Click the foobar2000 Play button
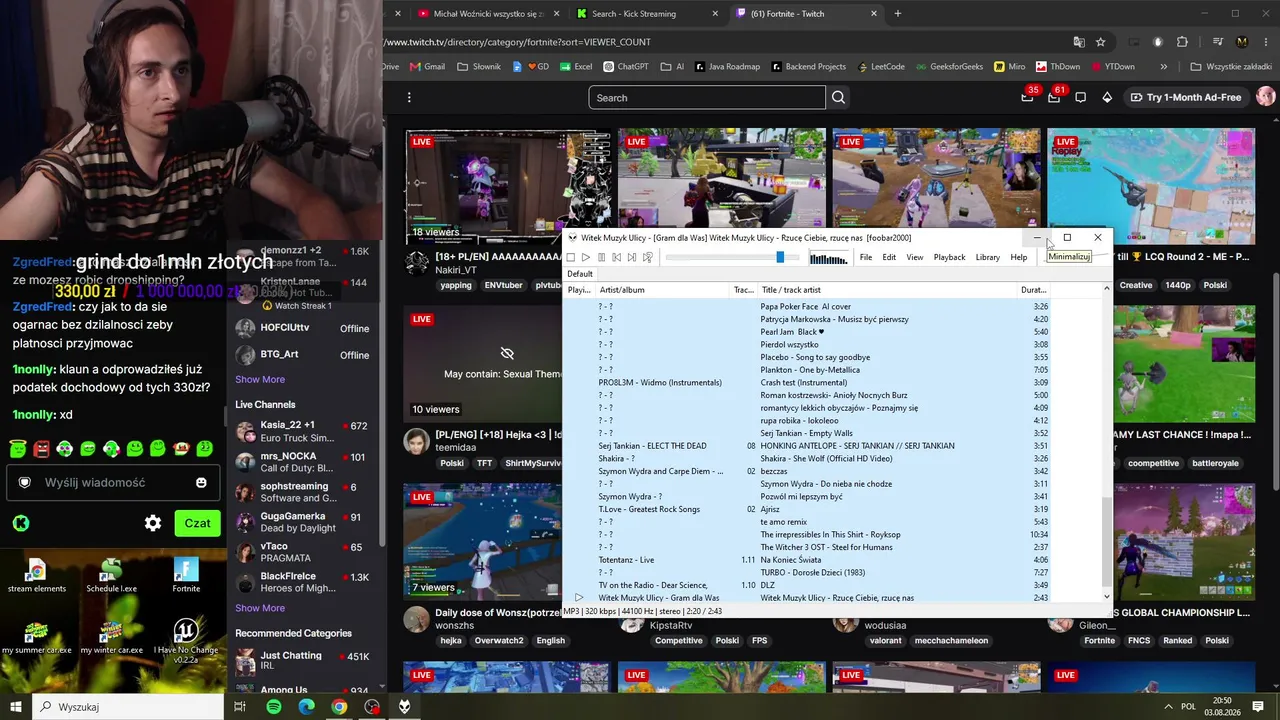This screenshot has height=720, width=1280. click(586, 258)
